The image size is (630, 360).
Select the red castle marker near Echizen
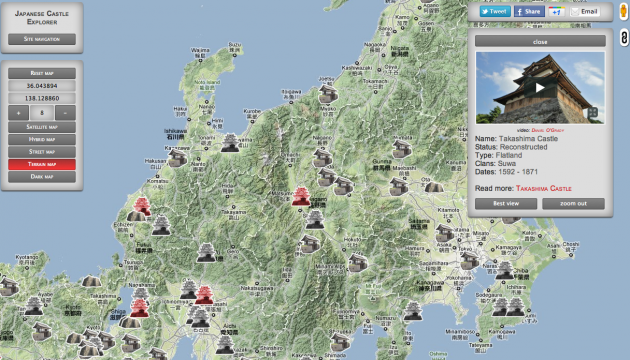[x=142, y=206]
